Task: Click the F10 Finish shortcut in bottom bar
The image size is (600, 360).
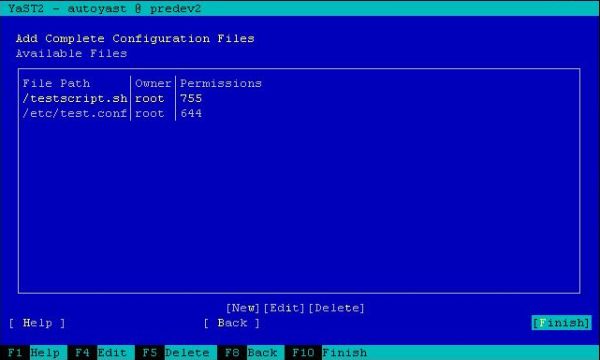Action: pos(329,353)
